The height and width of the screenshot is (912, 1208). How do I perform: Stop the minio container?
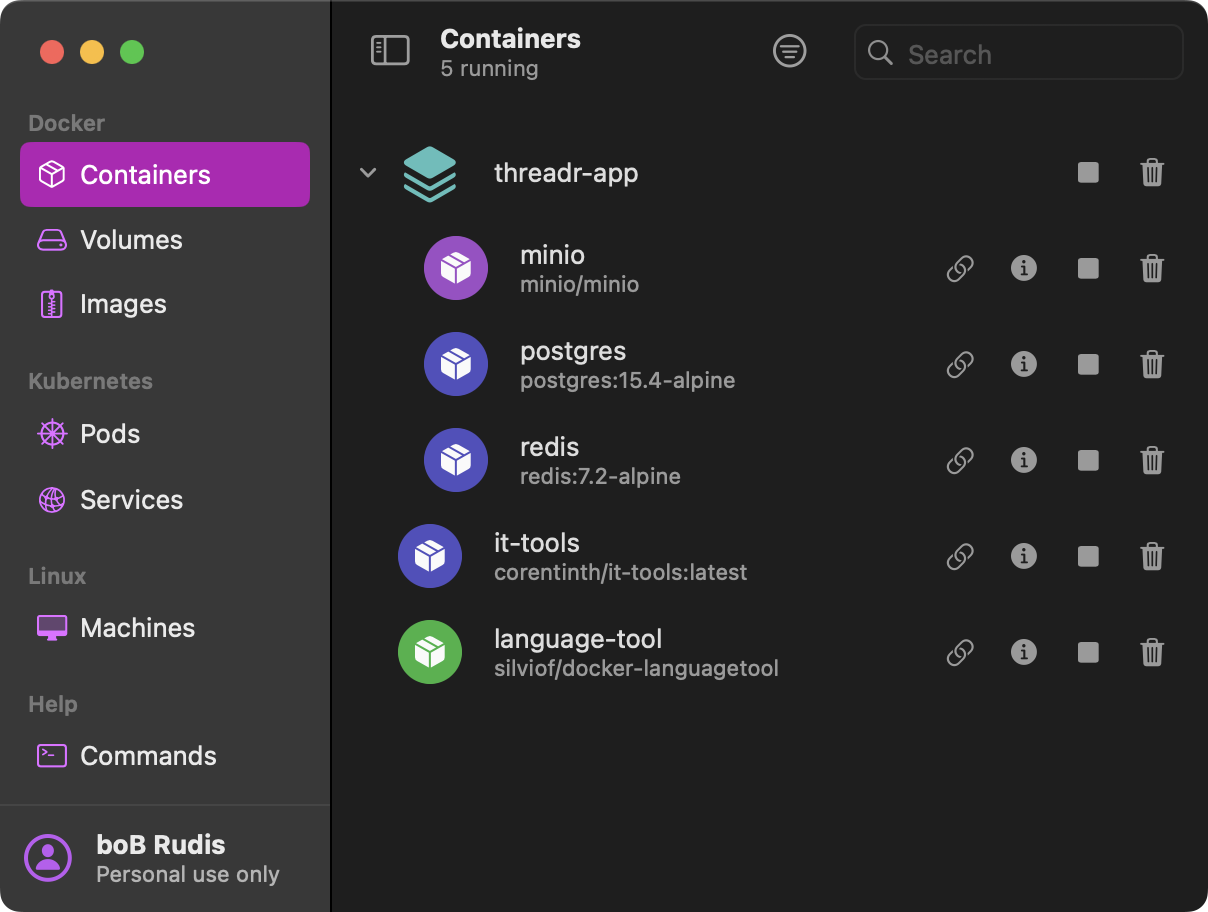1088,269
